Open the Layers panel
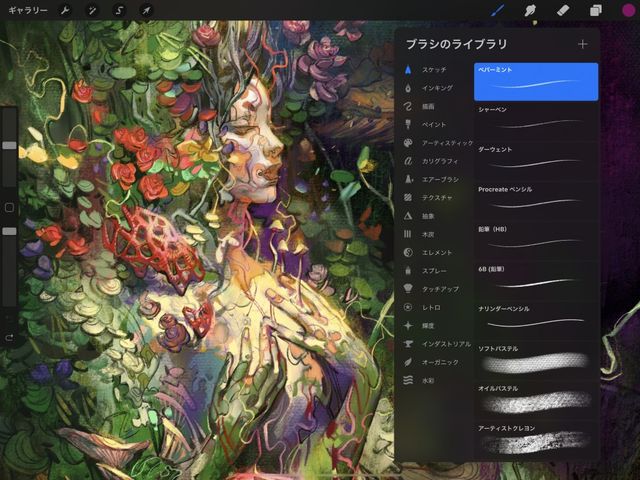This screenshot has width=640, height=480. point(596,10)
